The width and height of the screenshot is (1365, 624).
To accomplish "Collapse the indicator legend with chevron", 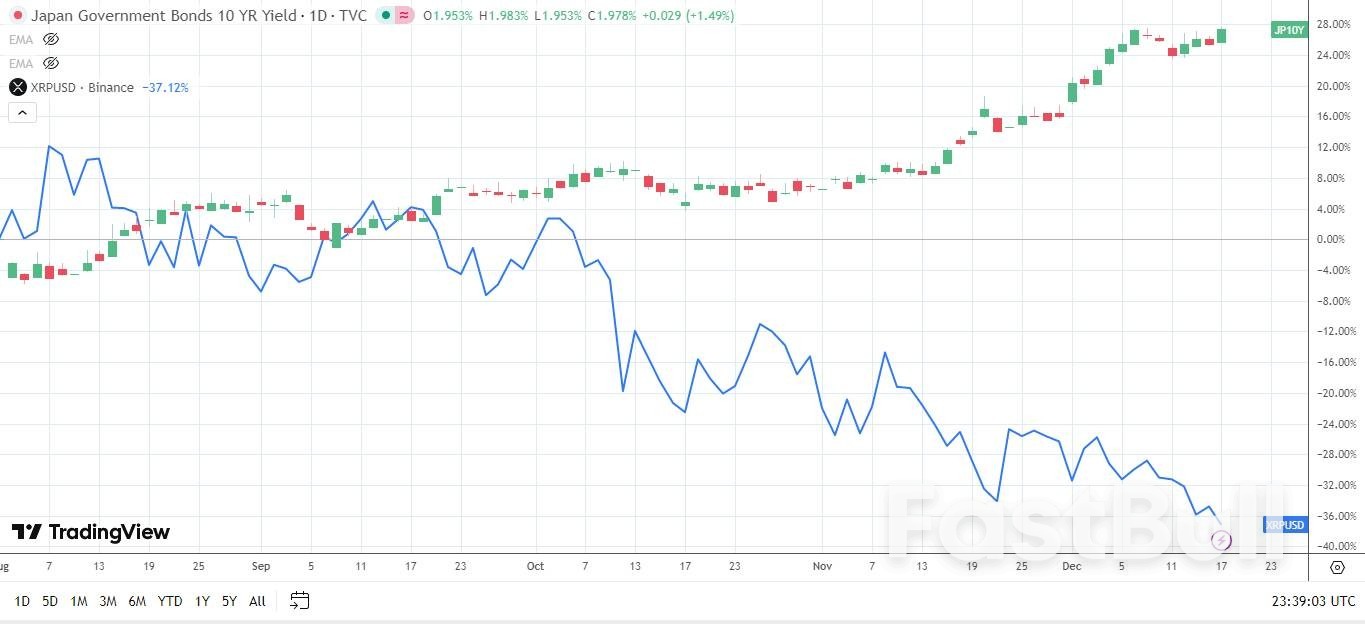I will (x=22, y=113).
